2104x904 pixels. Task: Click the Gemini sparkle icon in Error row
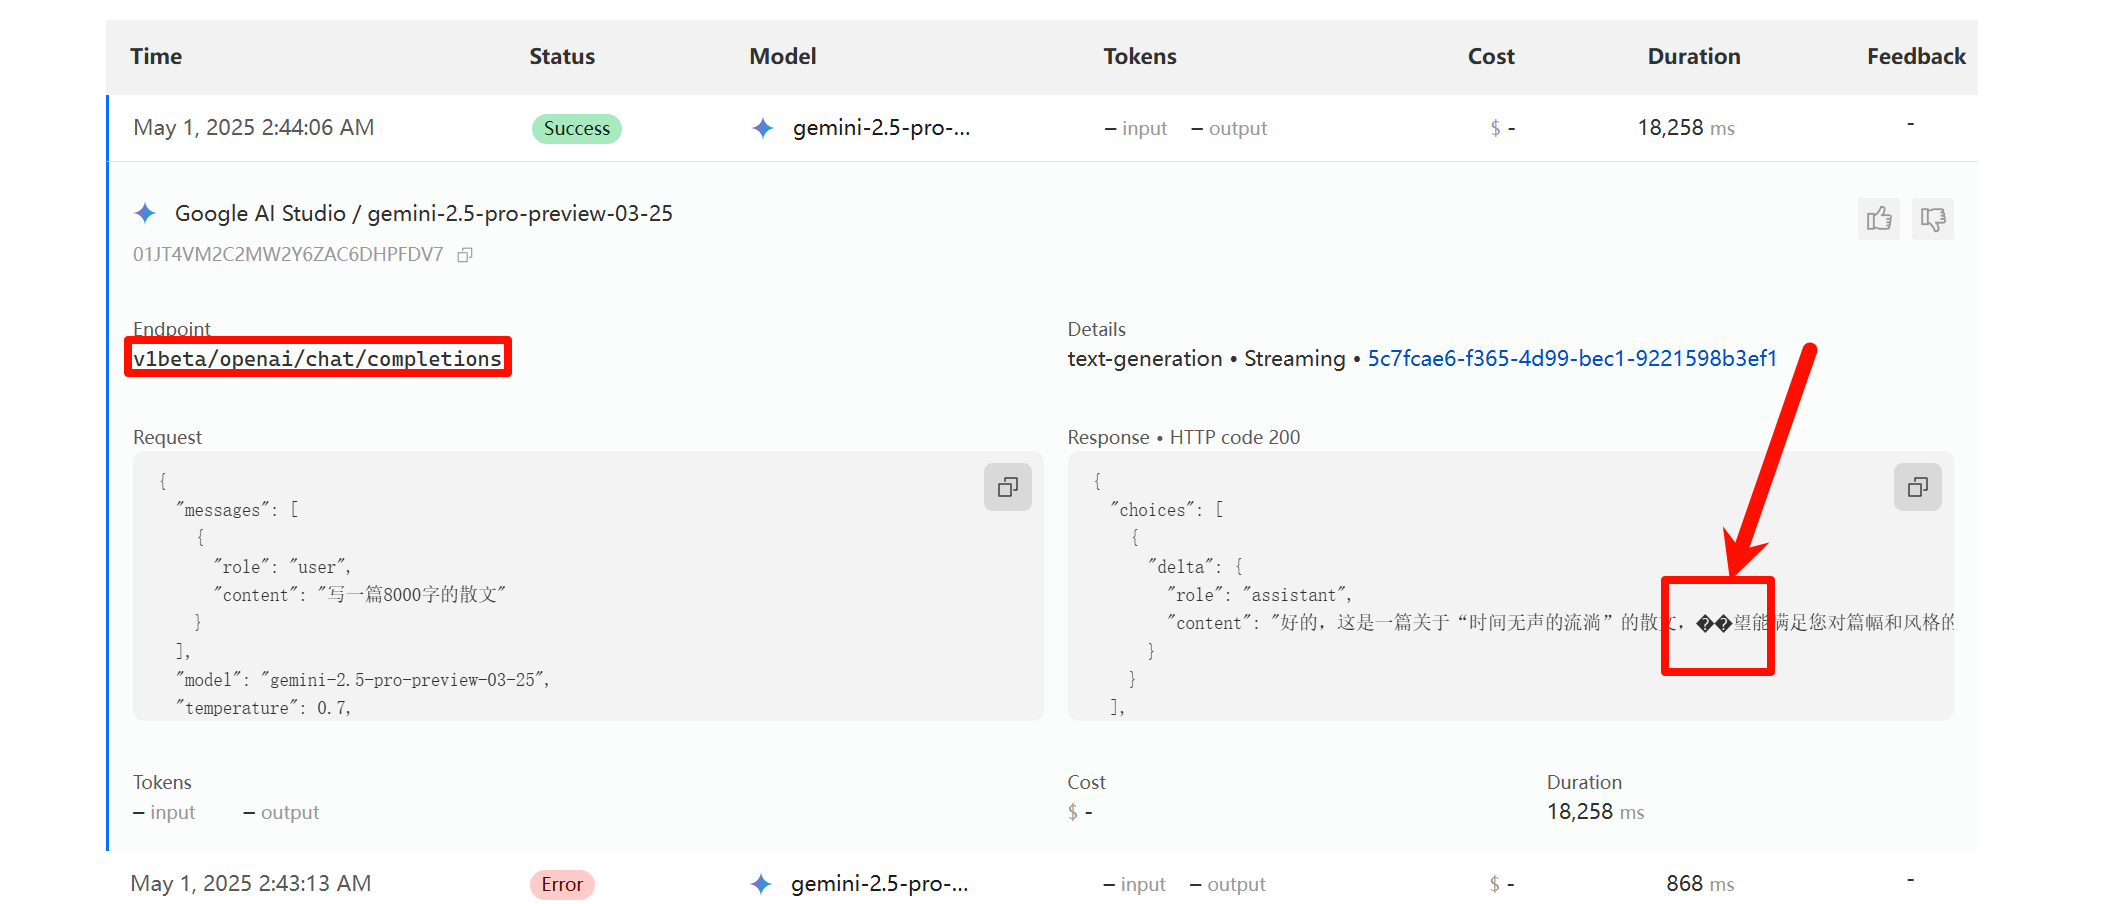click(761, 884)
